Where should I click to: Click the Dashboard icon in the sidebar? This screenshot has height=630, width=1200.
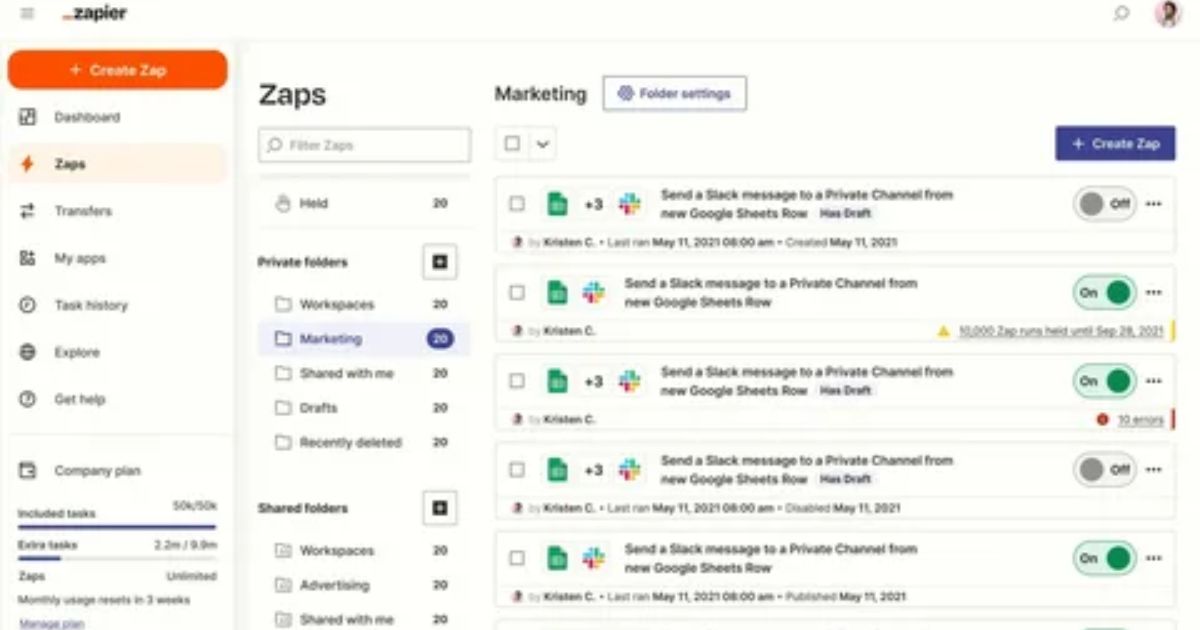click(28, 117)
